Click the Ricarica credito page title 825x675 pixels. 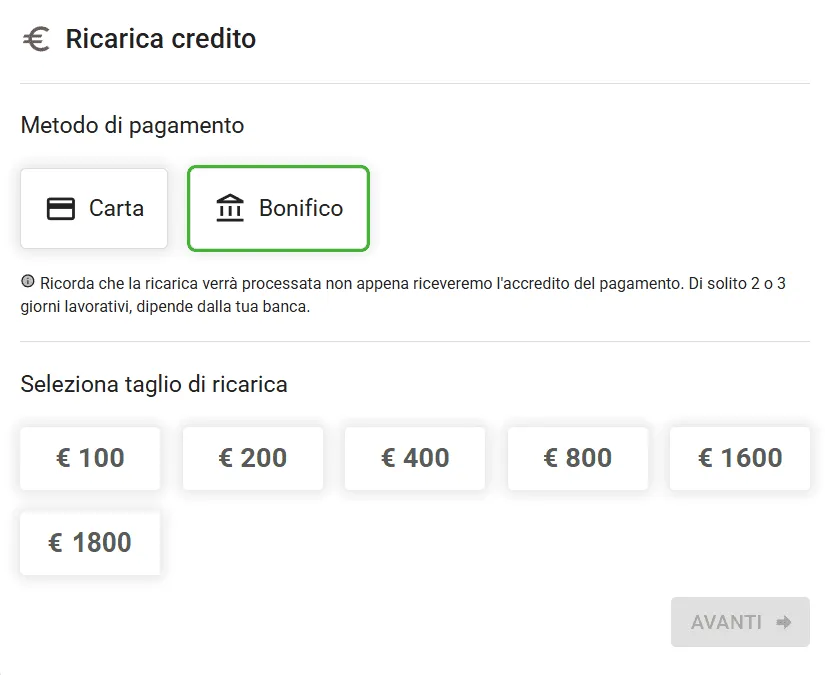[x=161, y=39]
